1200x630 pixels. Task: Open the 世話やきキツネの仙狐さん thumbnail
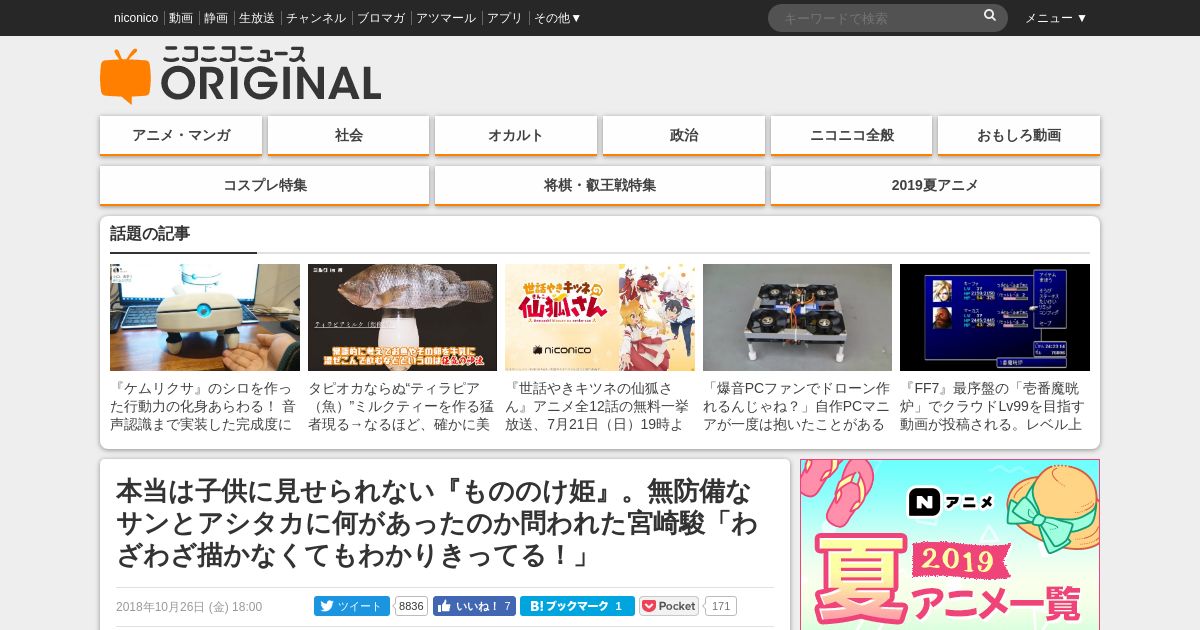pos(600,317)
